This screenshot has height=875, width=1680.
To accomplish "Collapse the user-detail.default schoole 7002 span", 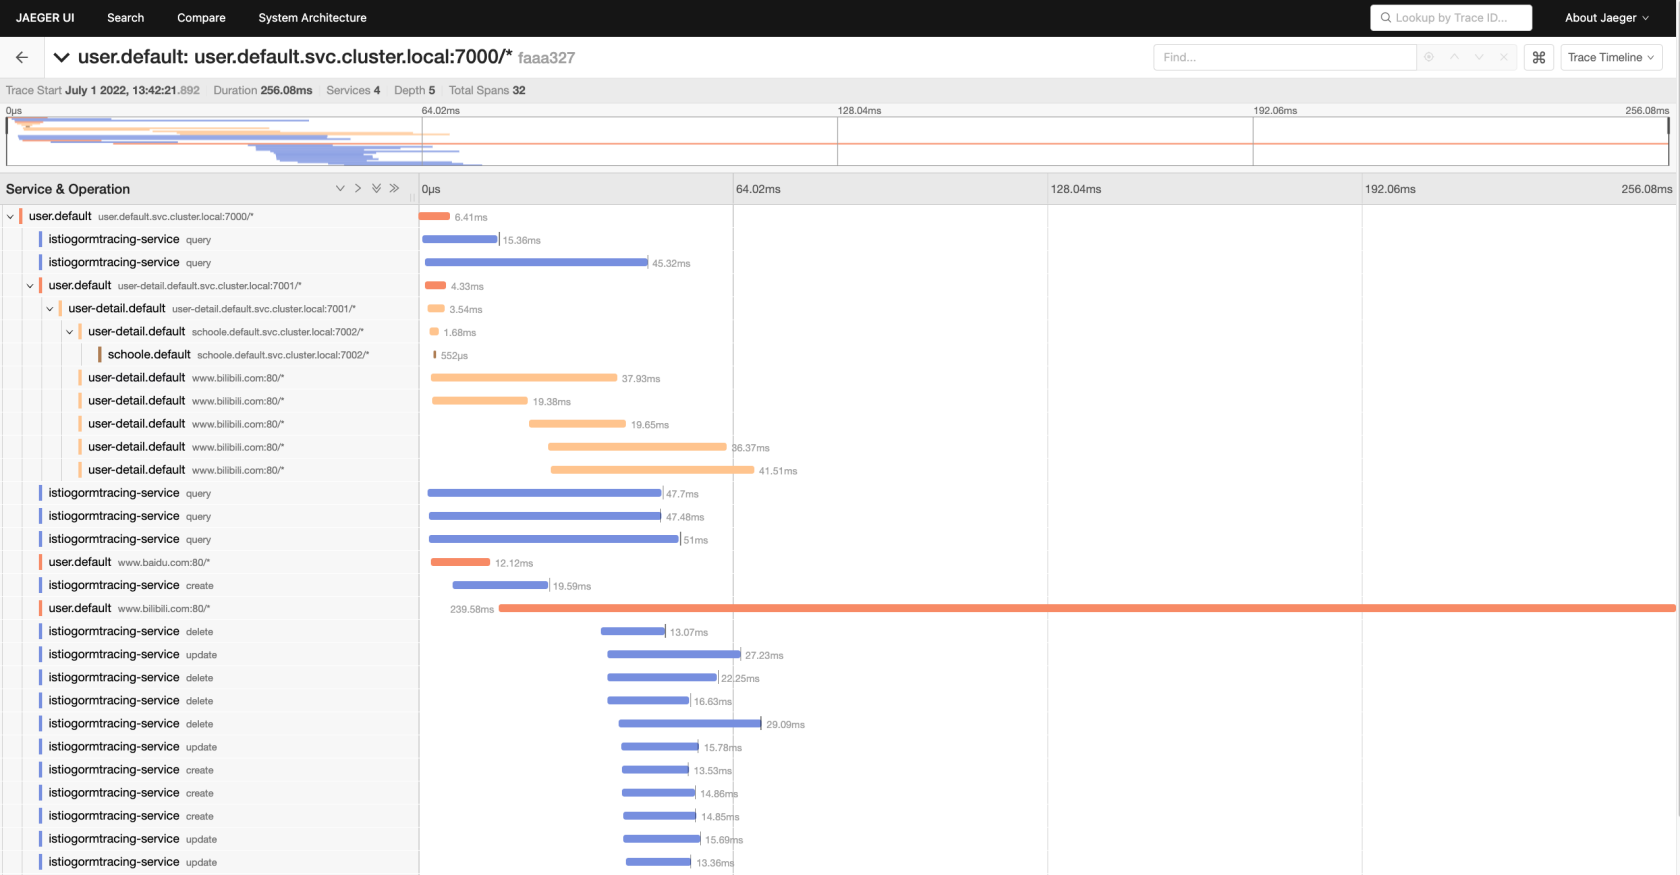I will 69,332.
